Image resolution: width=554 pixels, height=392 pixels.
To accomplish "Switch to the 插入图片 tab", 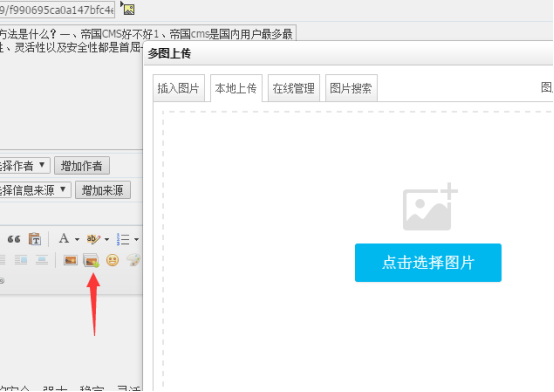I will pos(179,88).
